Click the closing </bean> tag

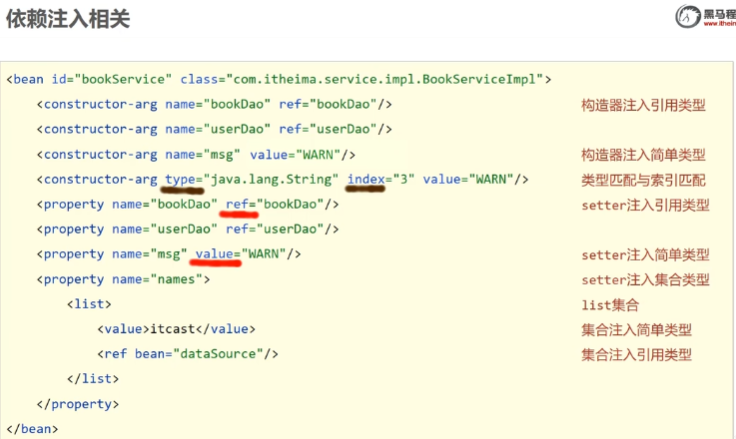coord(32,429)
